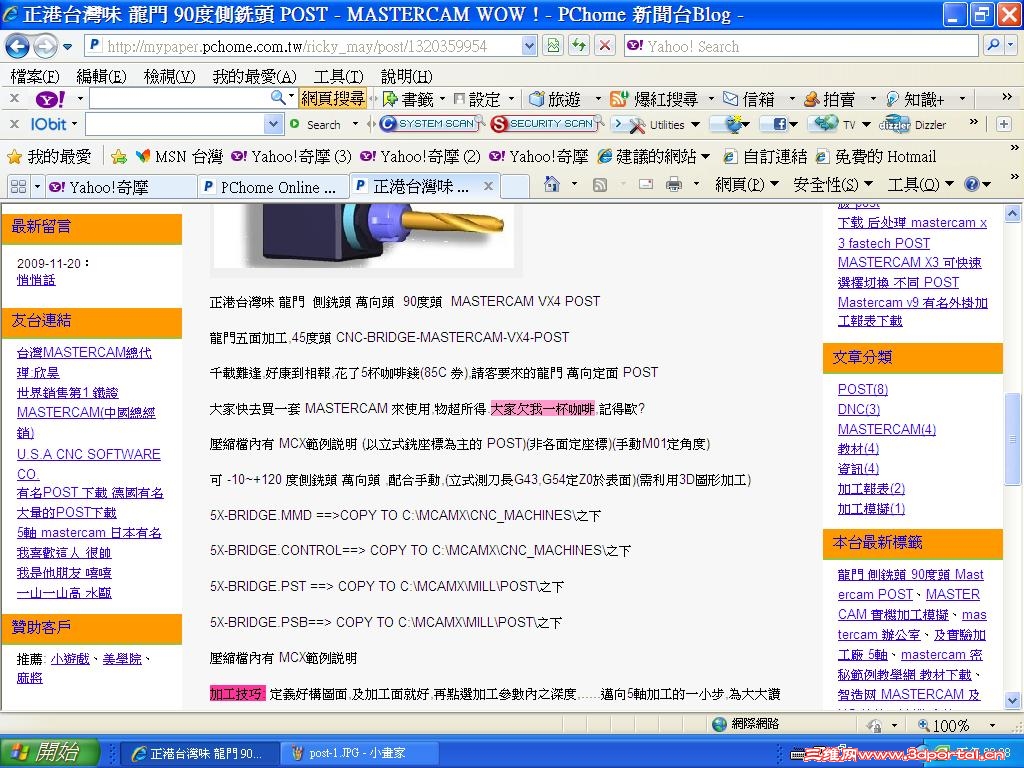Open the Facebook icon on the IObit toolbar
1024x768 pixels.
779,124
